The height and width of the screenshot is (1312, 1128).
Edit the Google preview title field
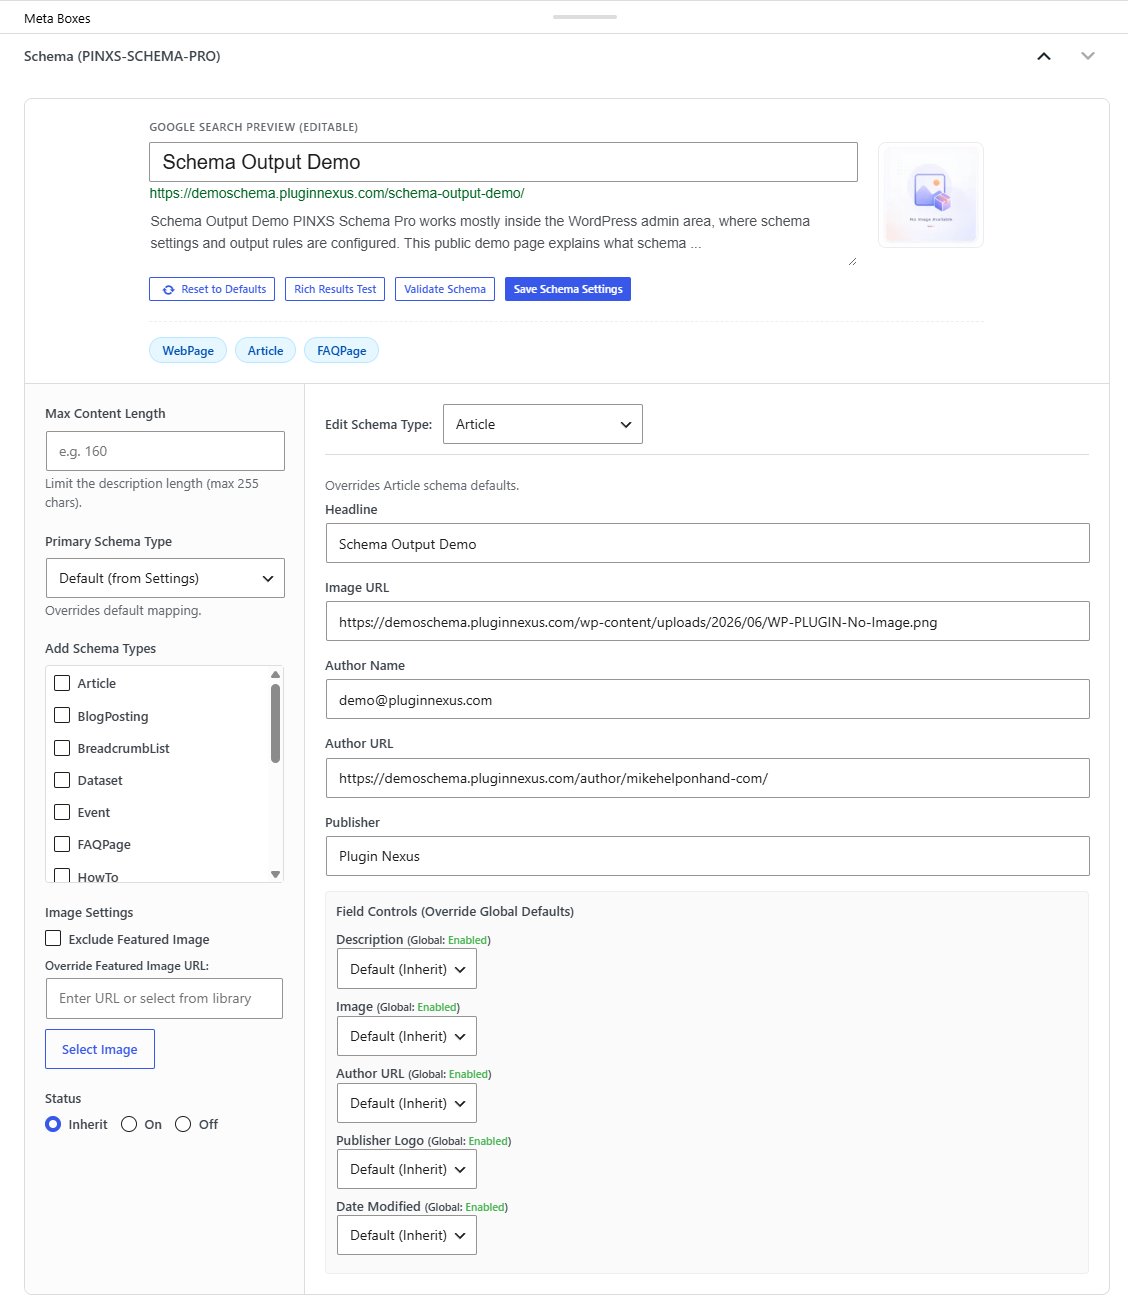tap(503, 162)
